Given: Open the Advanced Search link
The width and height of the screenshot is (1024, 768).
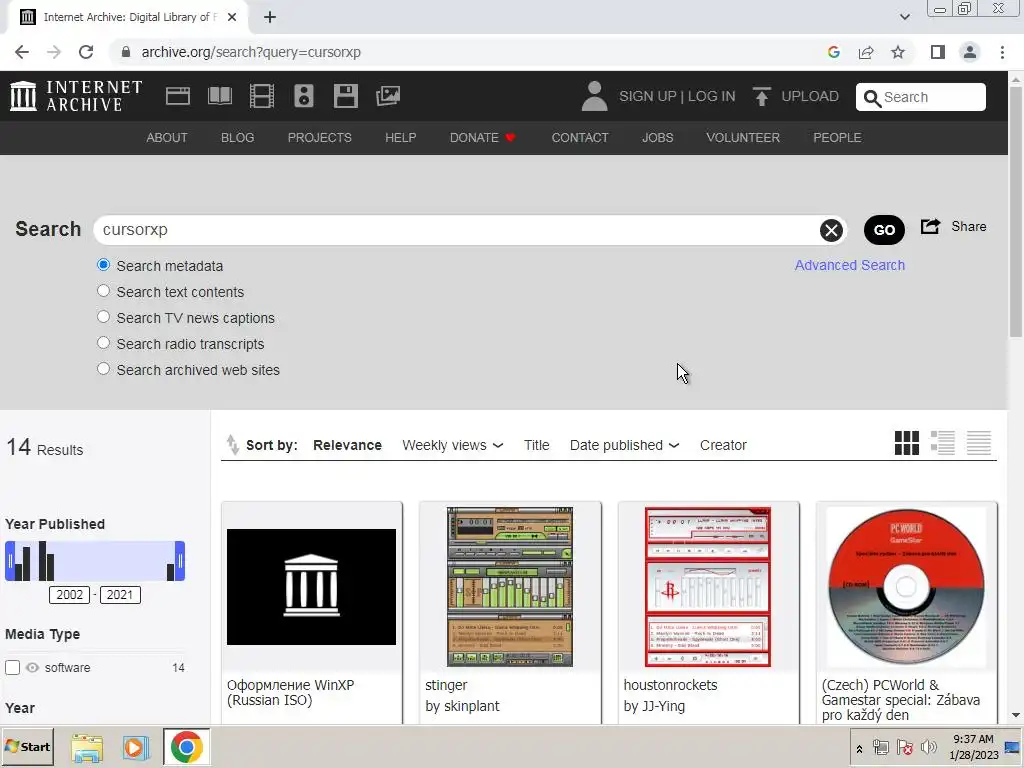Looking at the screenshot, I should pyautogui.click(x=850, y=265).
